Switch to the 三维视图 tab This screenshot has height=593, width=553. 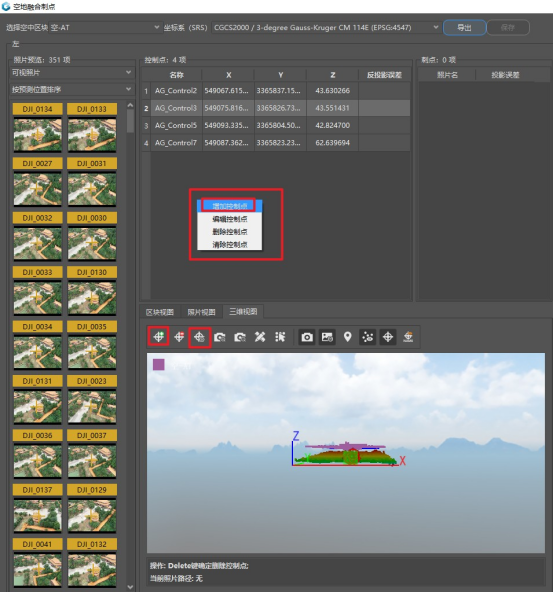(243, 312)
